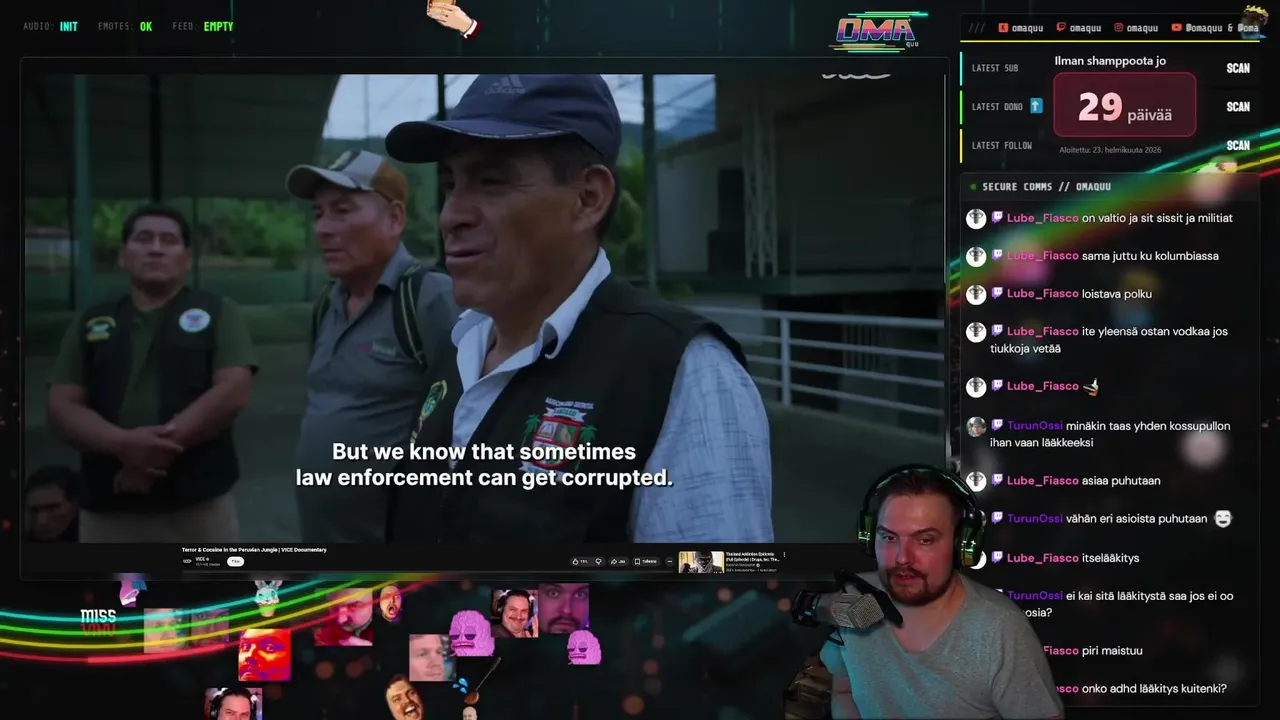
Task: Click the emoji in Lube_Fiasco's emoji-only message
Action: point(1093,386)
